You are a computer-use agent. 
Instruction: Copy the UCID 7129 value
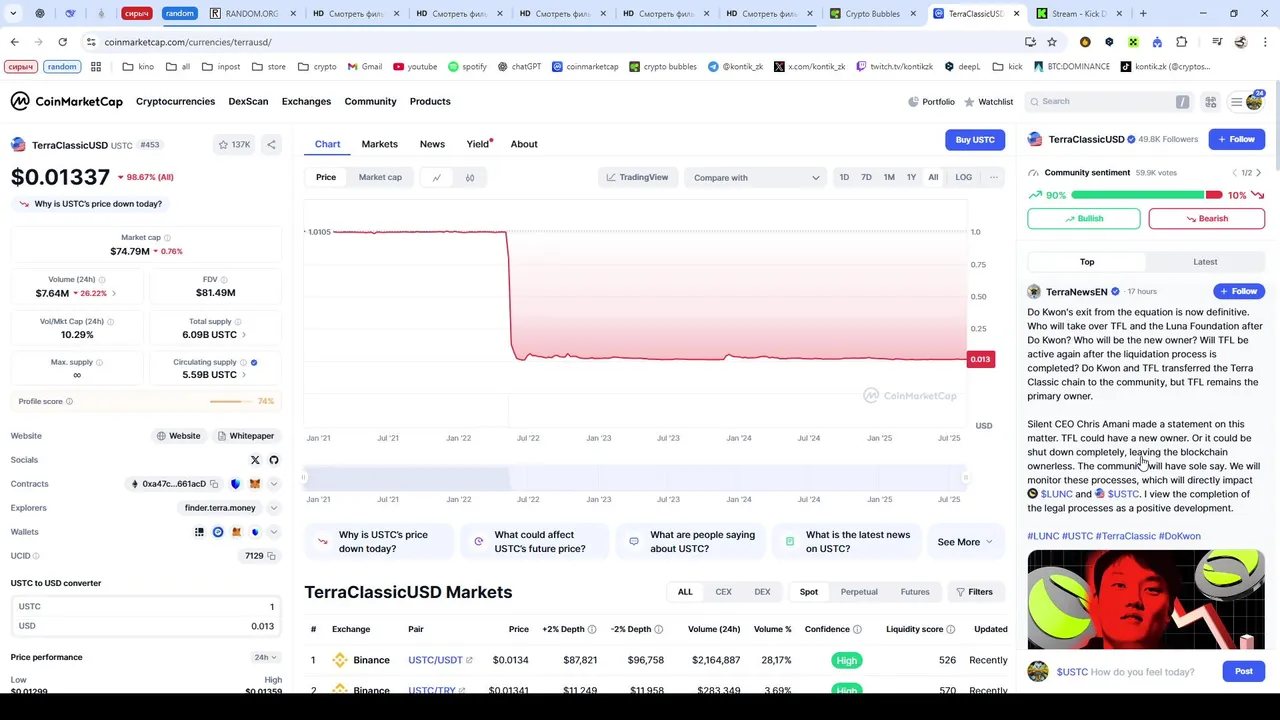[271, 556]
